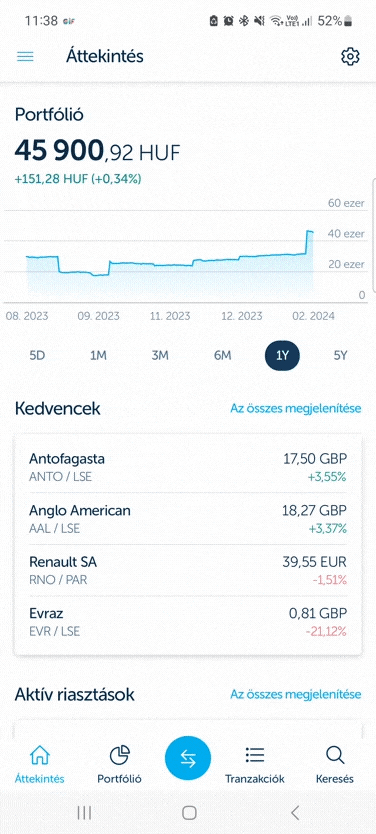Tap the blue central trade arrows button

[x=188, y=759]
